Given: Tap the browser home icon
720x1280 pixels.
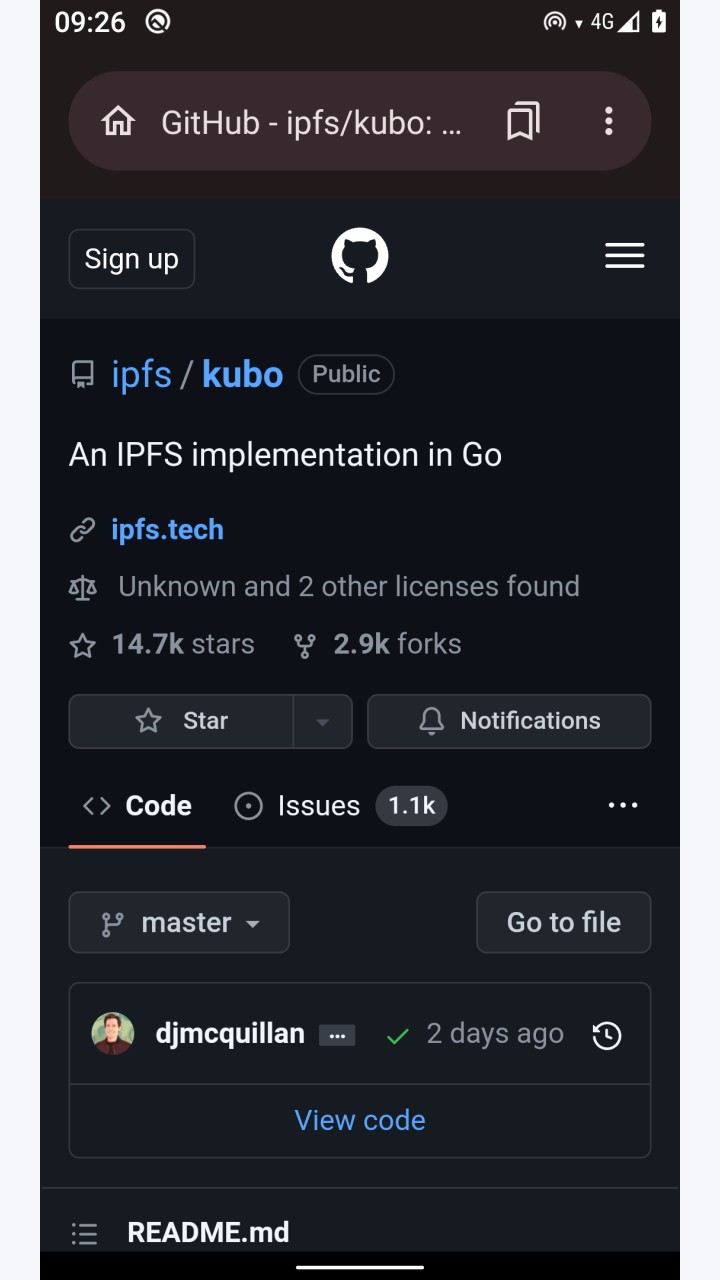Looking at the screenshot, I should (118, 122).
